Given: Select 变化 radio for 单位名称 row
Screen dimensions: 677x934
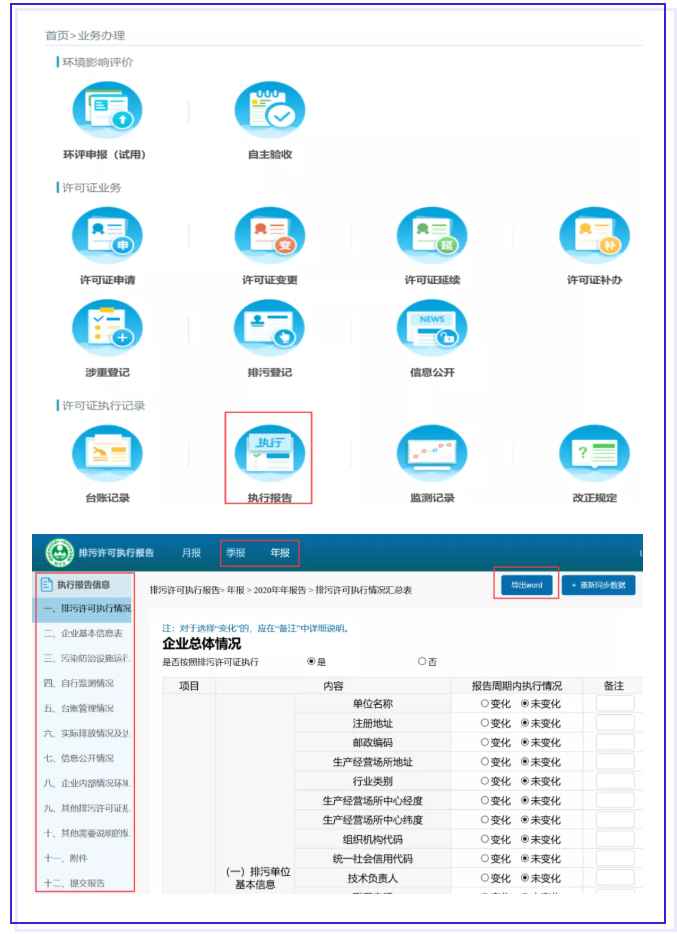Looking at the screenshot, I should (486, 704).
